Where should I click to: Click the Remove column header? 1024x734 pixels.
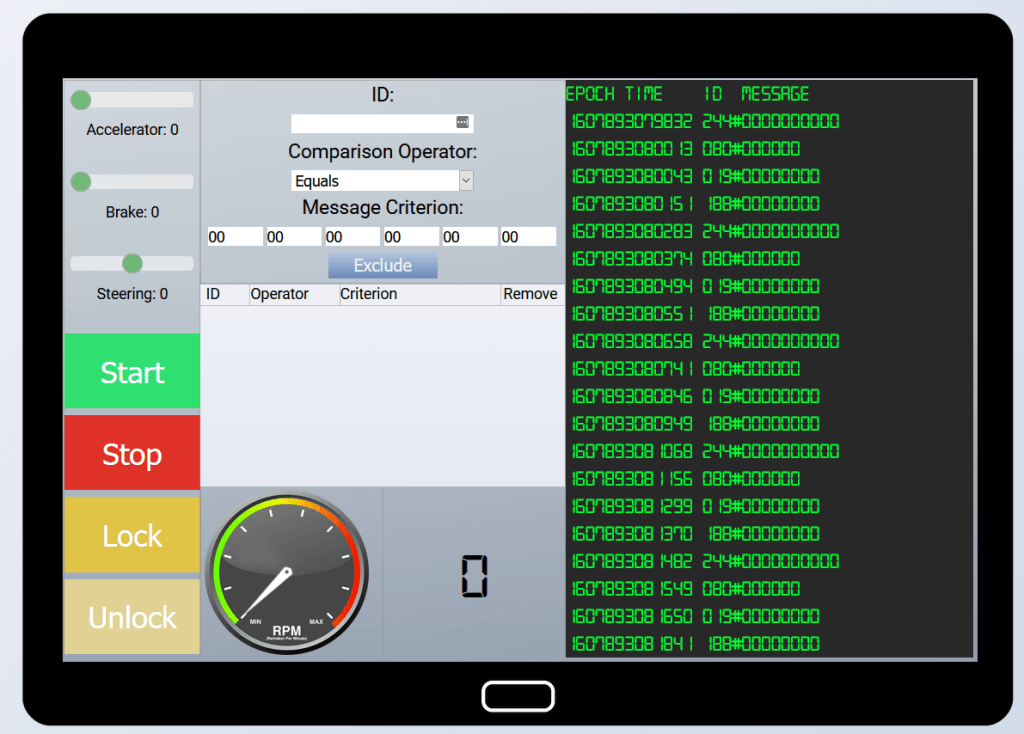tap(530, 294)
